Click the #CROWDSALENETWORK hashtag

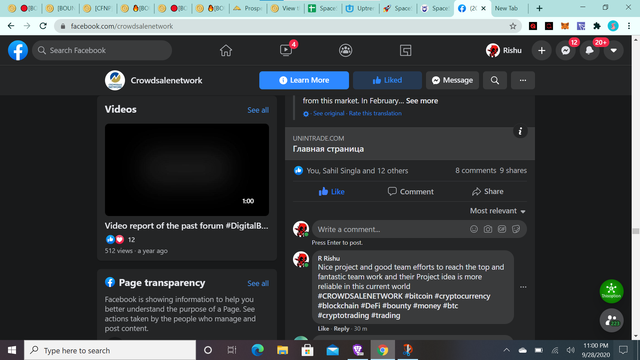360,296
